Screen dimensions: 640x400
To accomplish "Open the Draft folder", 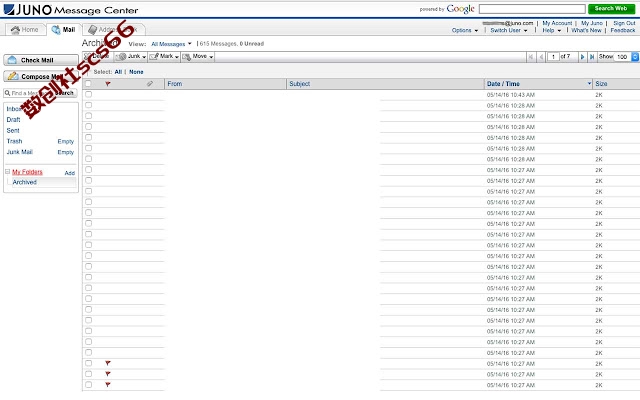I will click(x=13, y=120).
